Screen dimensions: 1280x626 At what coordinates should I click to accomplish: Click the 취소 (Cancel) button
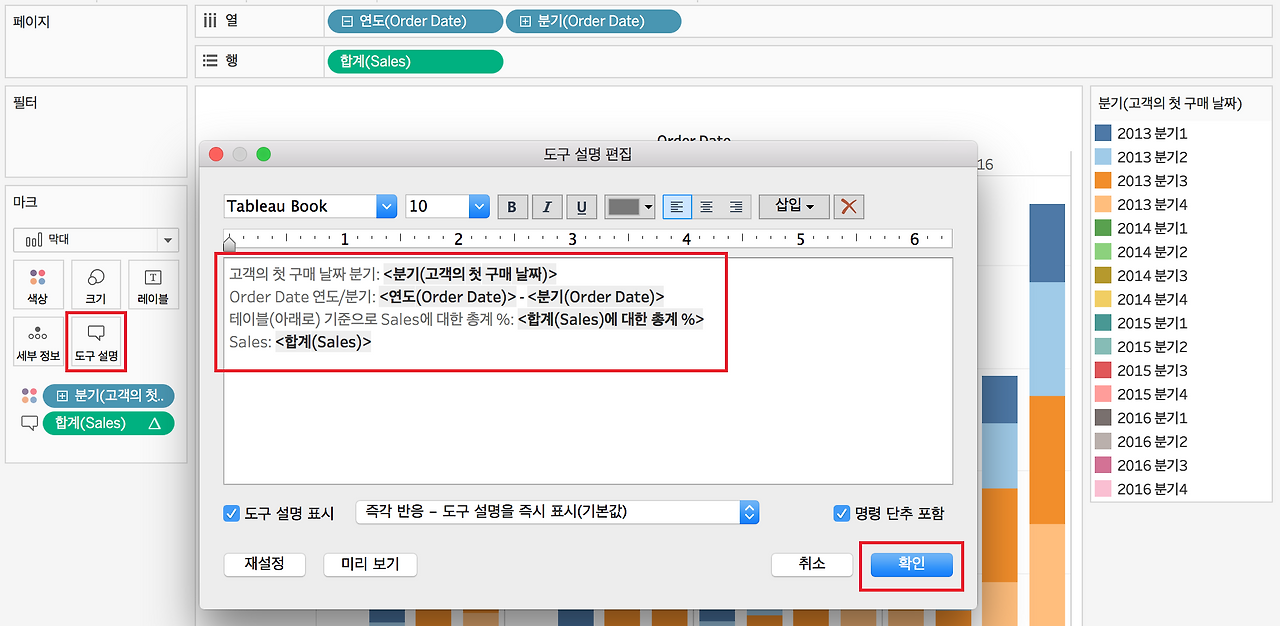tap(811, 564)
